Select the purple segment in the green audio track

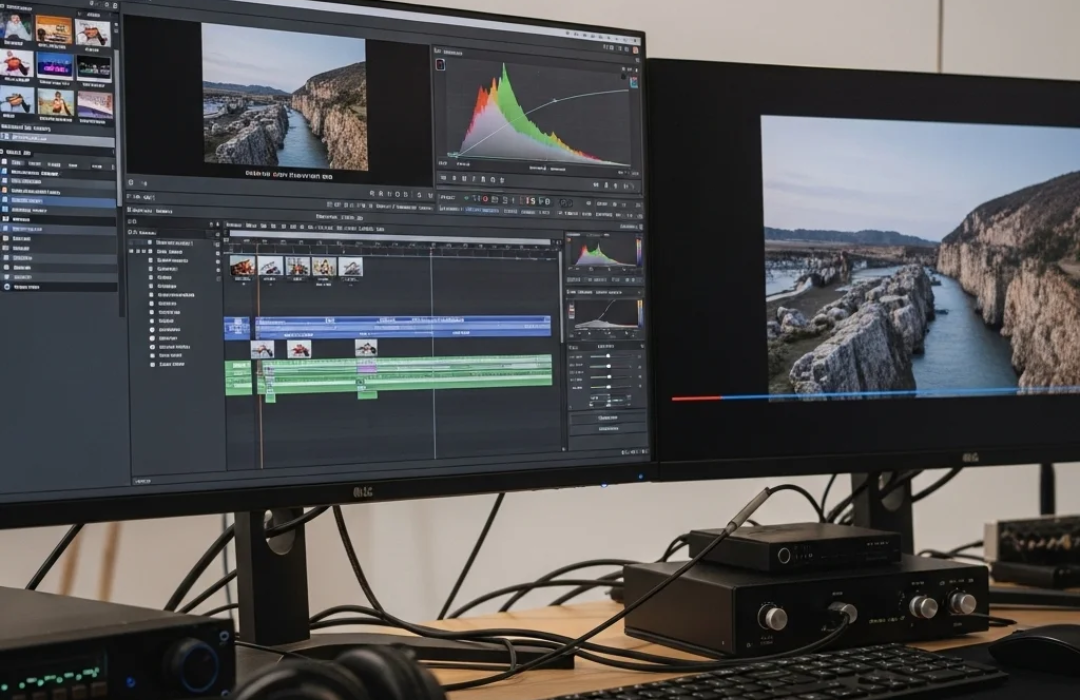click(x=367, y=369)
